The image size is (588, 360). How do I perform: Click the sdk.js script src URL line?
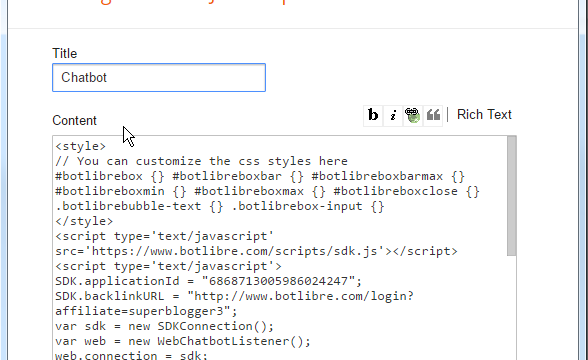tap(256, 251)
